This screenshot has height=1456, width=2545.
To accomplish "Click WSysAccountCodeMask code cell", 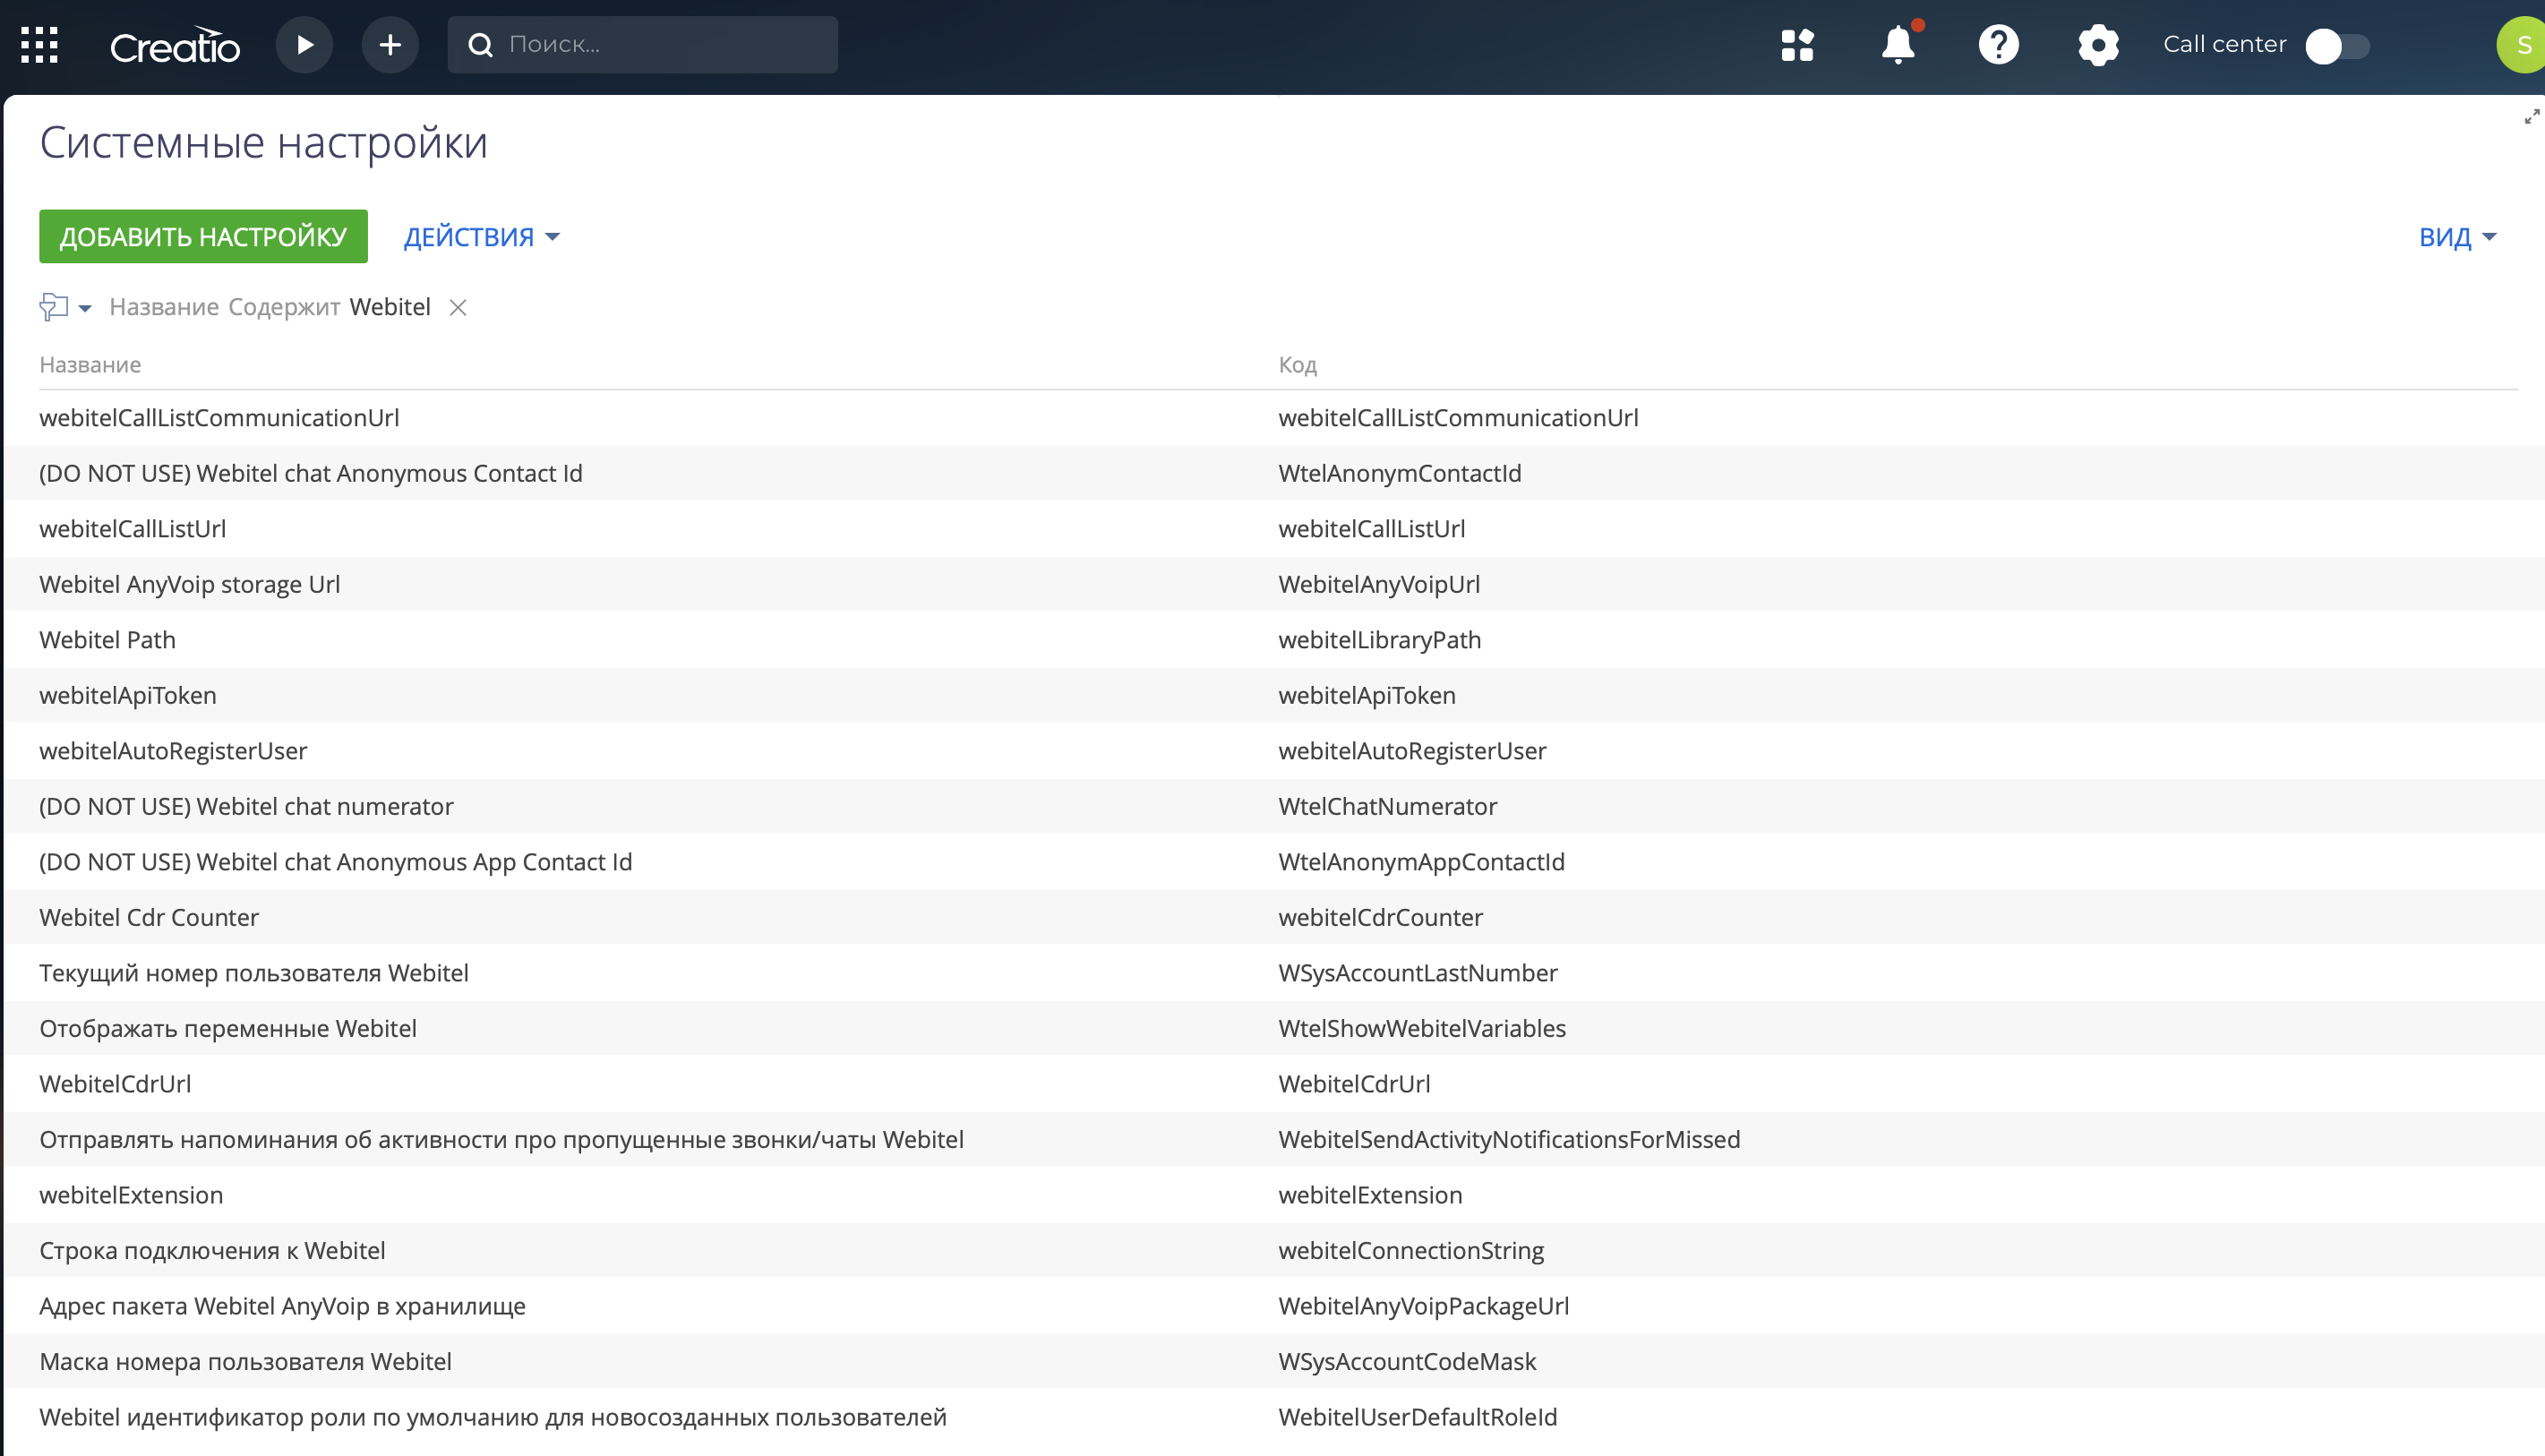I will coord(1407,1361).
